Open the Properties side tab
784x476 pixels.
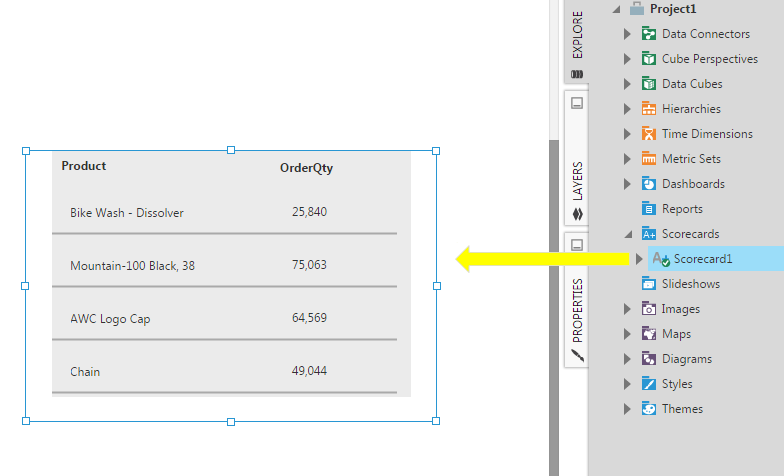click(577, 320)
